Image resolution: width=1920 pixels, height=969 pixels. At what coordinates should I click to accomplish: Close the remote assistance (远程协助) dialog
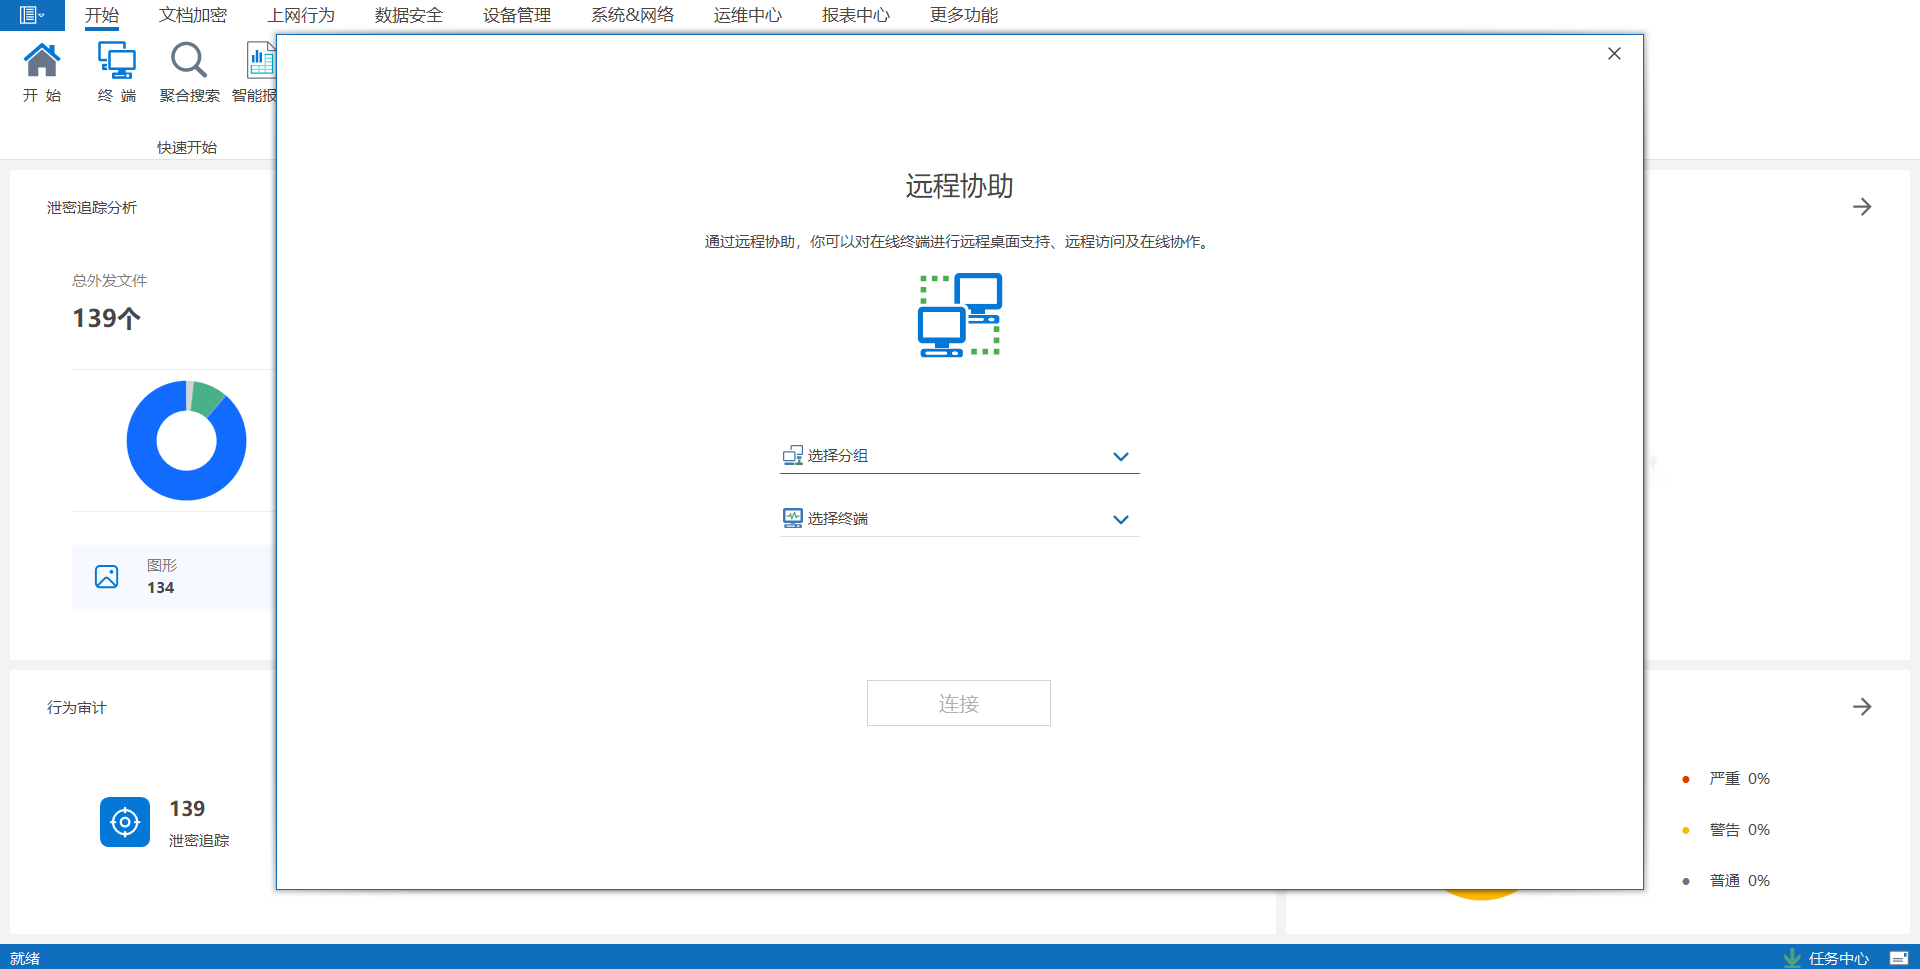point(1613,54)
